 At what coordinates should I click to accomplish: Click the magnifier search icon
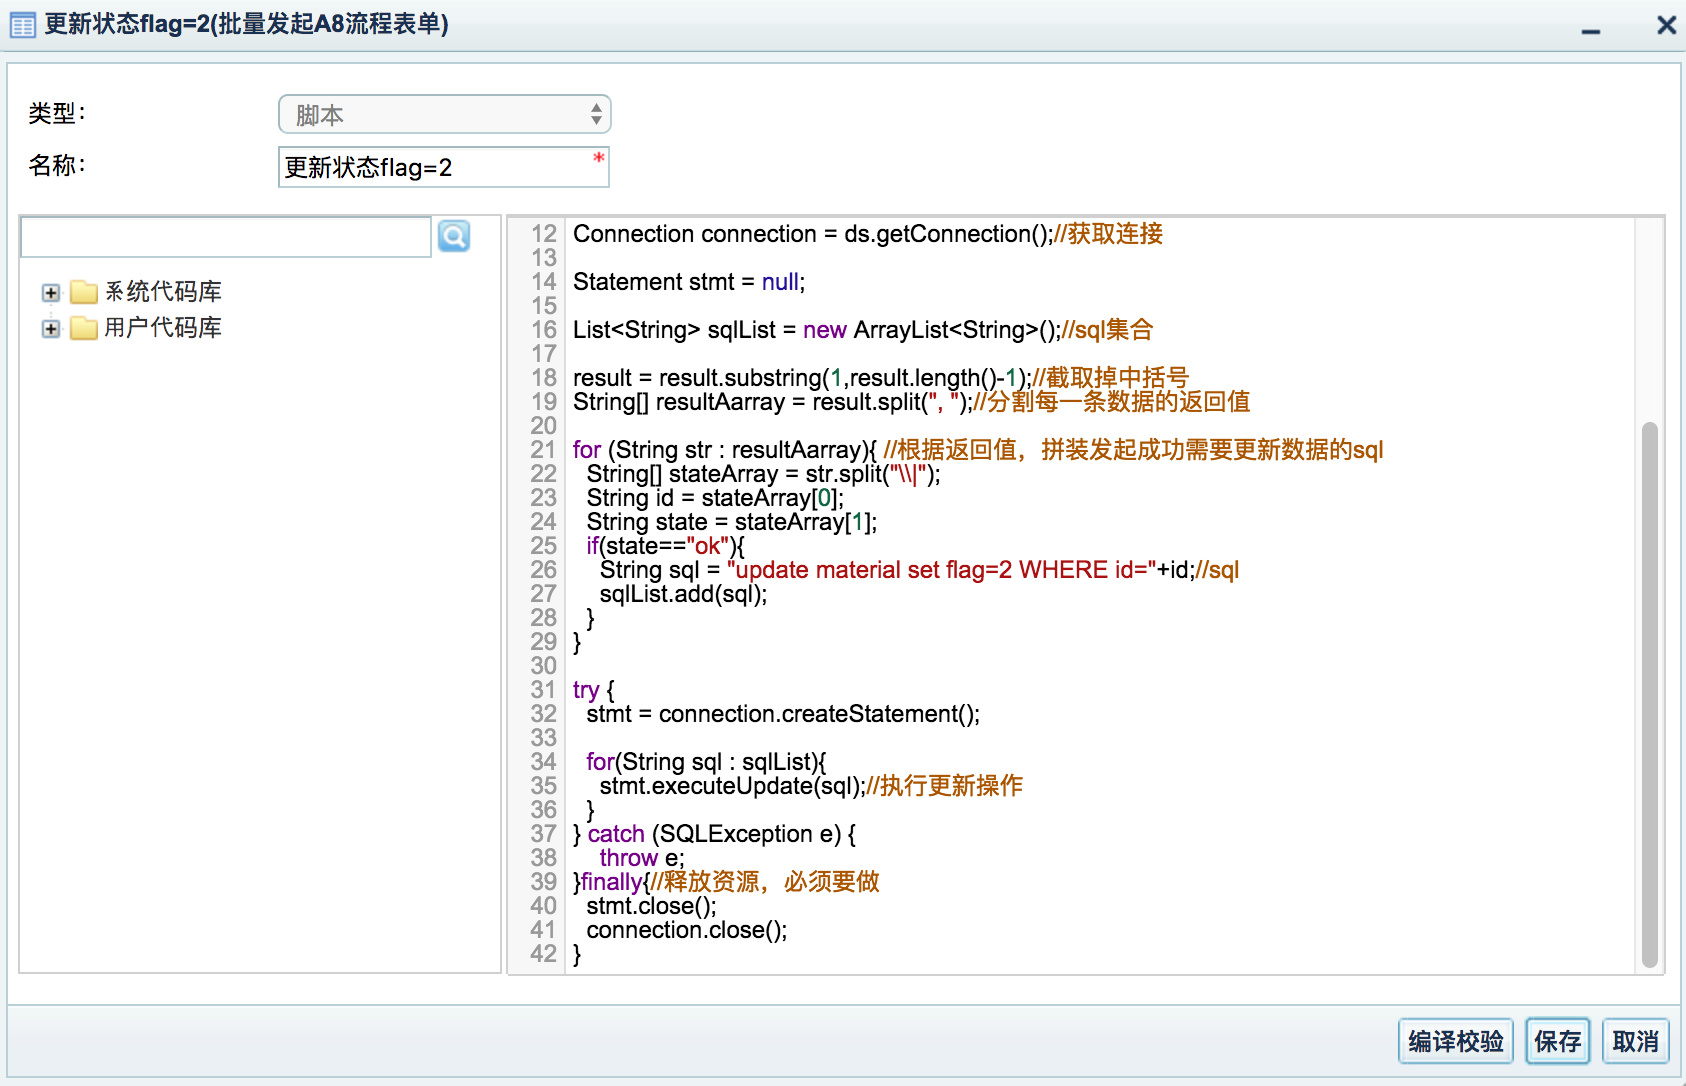(x=454, y=237)
